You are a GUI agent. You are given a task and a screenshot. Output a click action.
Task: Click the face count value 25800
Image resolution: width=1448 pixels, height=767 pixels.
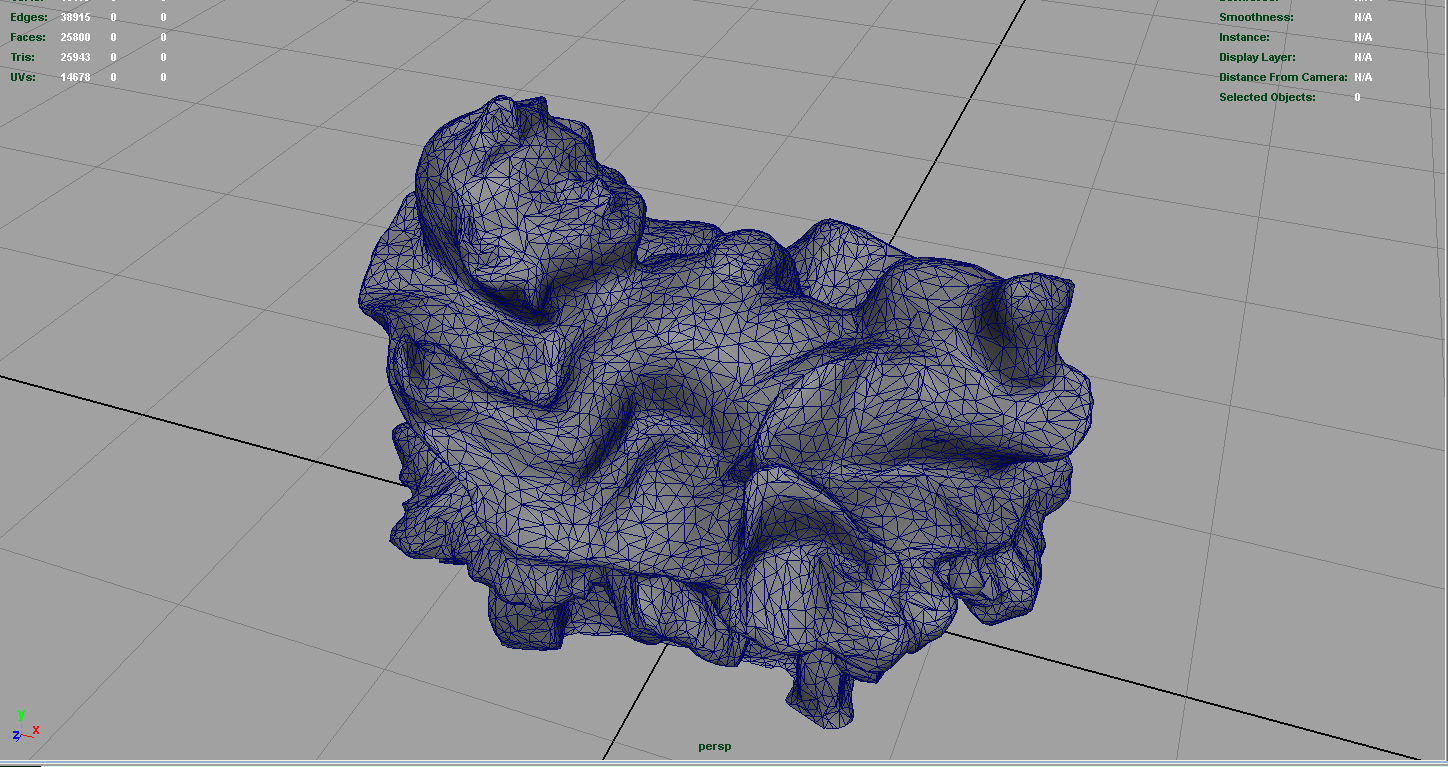point(75,37)
